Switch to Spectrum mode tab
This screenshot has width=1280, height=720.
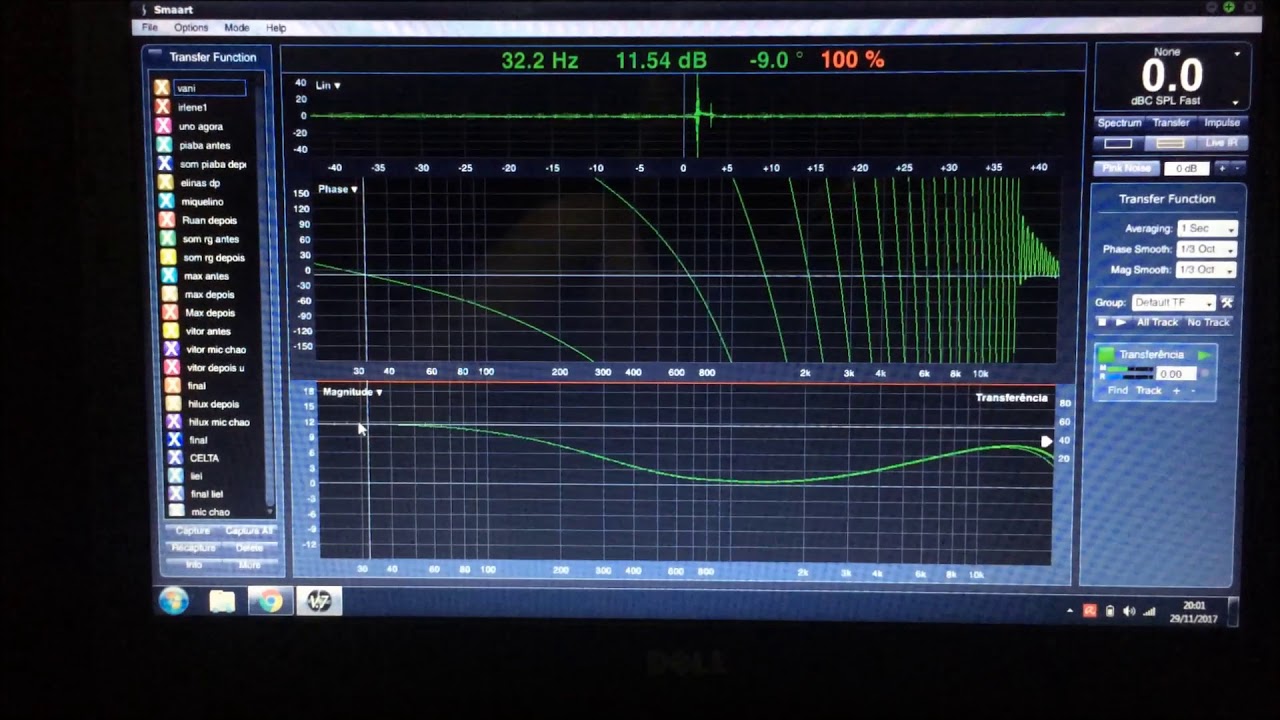point(1119,123)
